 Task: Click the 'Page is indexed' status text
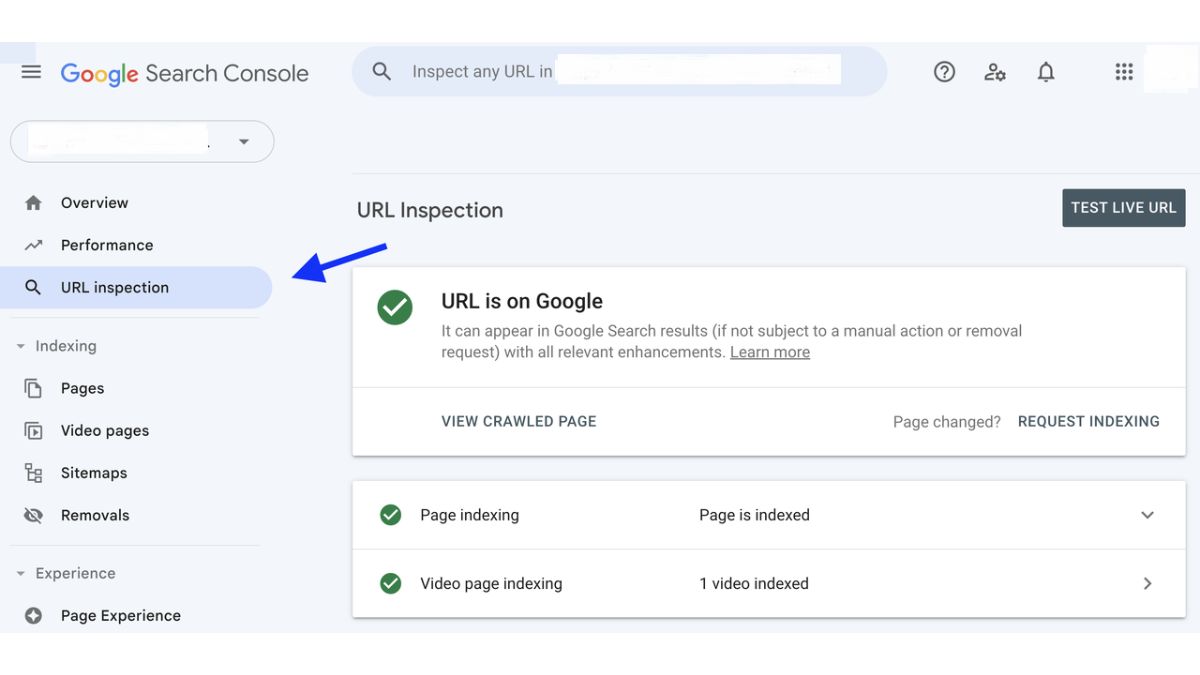pyautogui.click(x=755, y=515)
